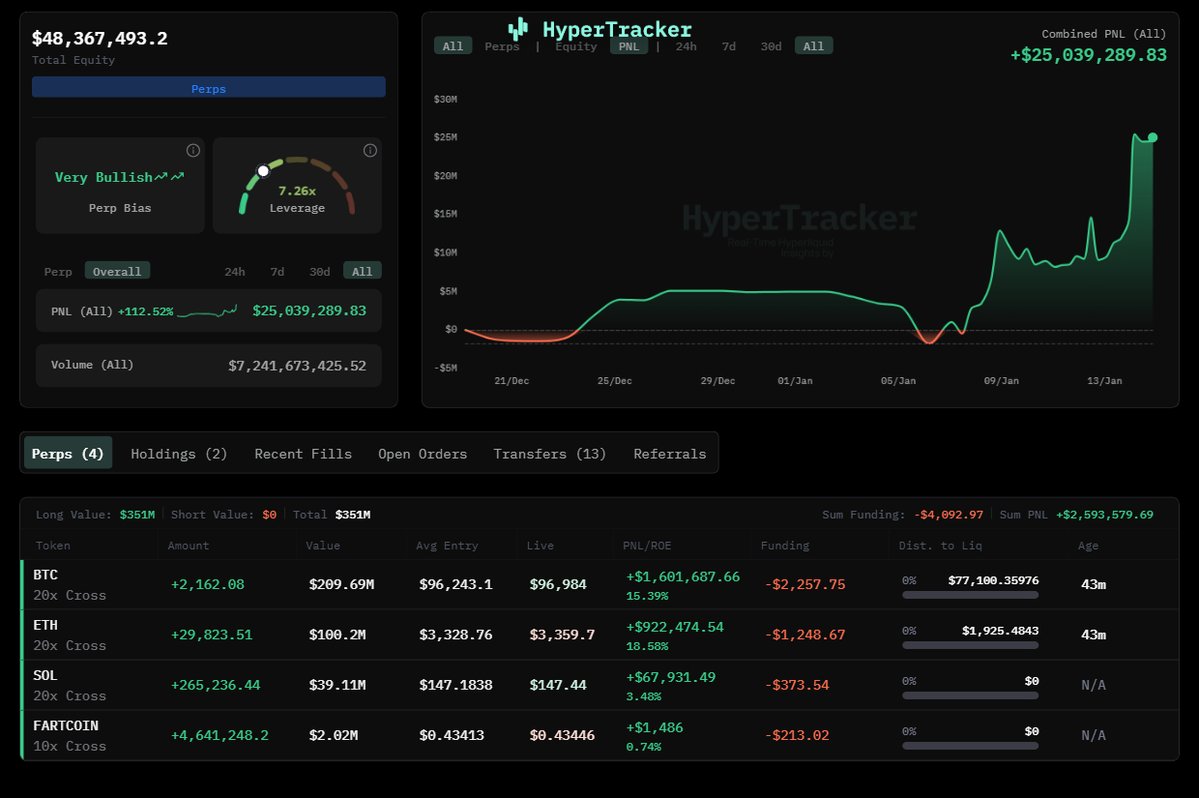The height and width of the screenshot is (798, 1199).
Task: Select the chart's All timeframe
Action: pos(814,46)
